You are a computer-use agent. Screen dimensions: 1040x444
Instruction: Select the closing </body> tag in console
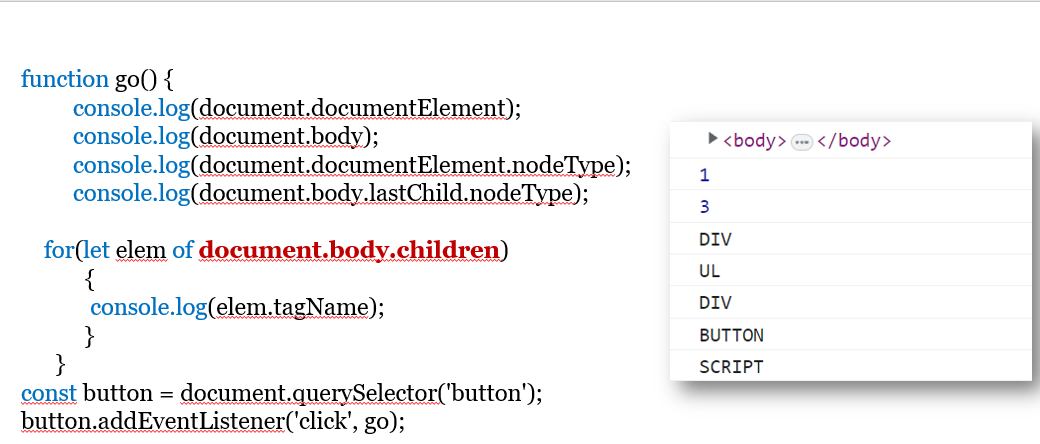(853, 141)
